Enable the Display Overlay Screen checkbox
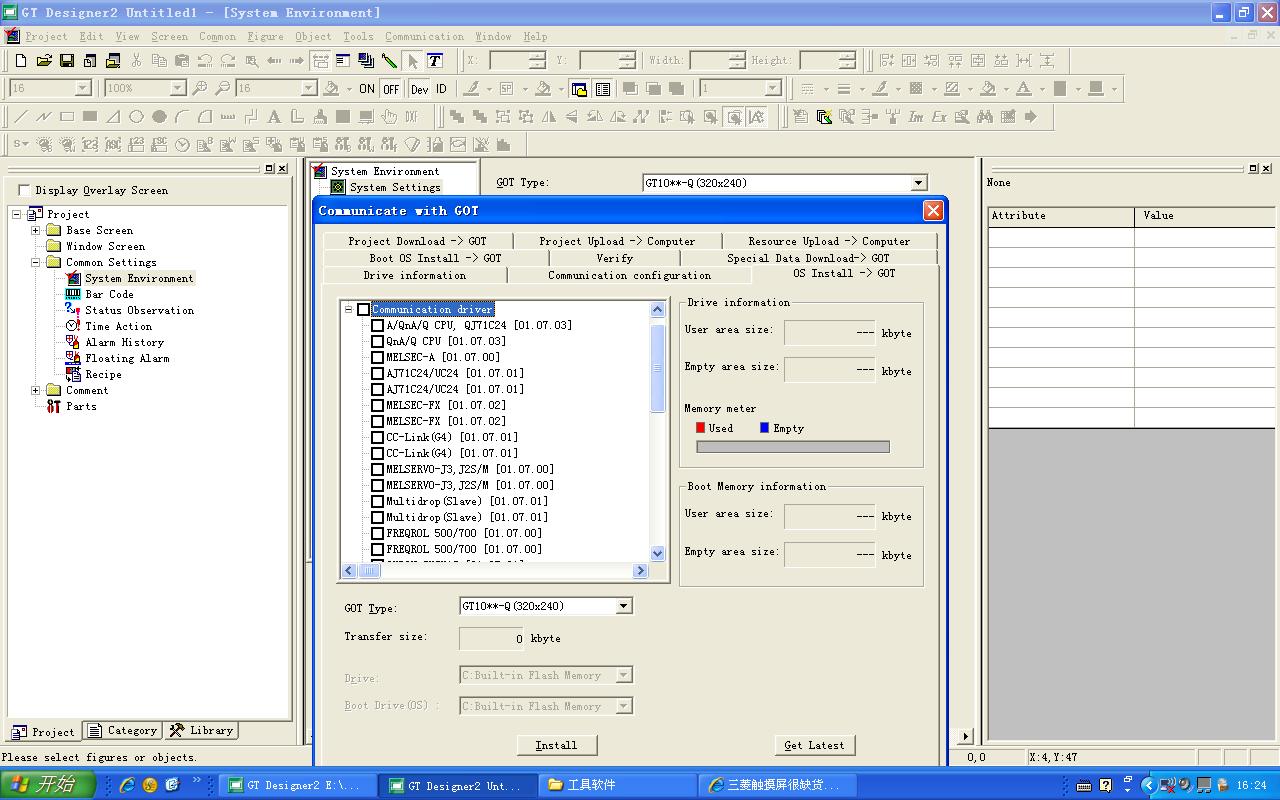 (x=24, y=190)
